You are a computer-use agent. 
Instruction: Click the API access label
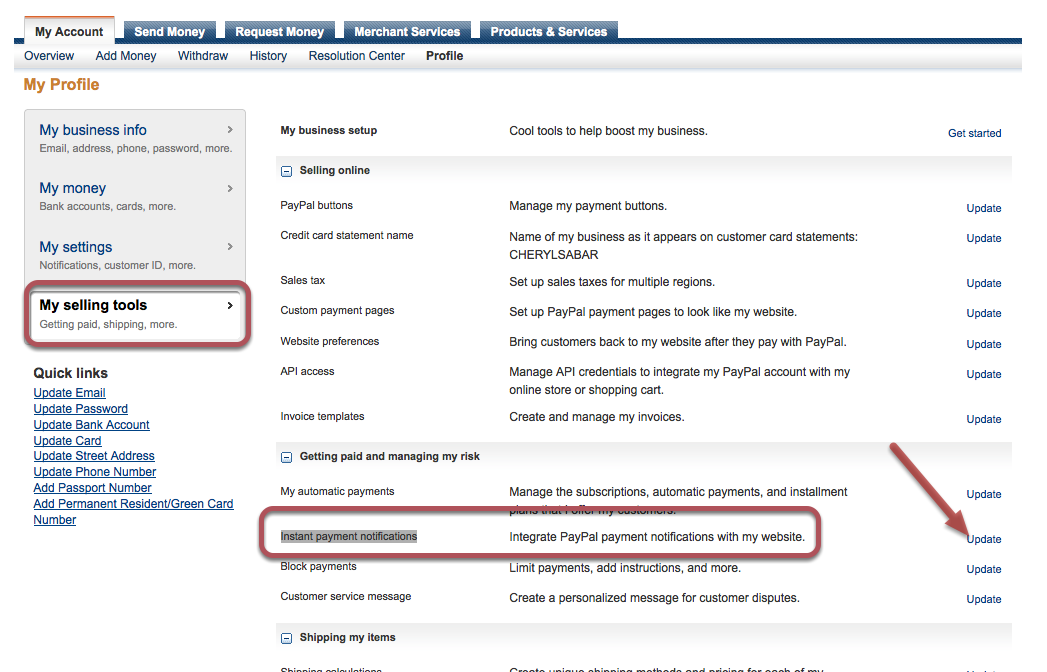point(307,371)
